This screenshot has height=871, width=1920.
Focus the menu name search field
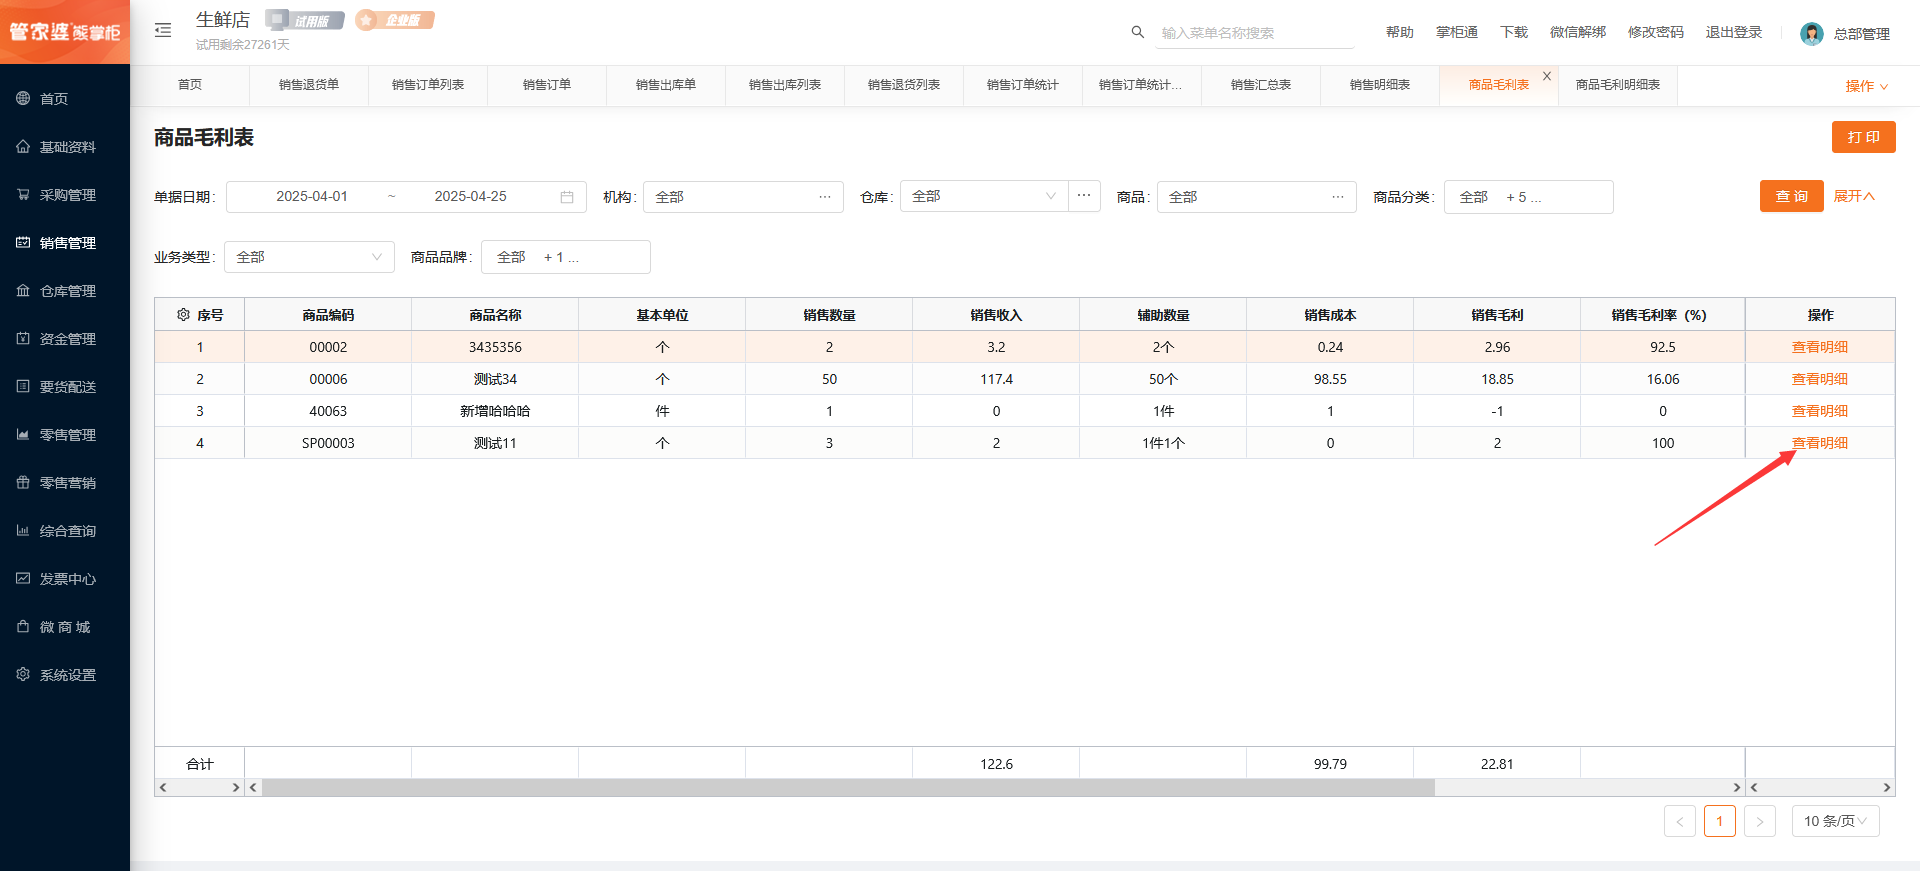pyautogui.click(x=1257, y=33)
